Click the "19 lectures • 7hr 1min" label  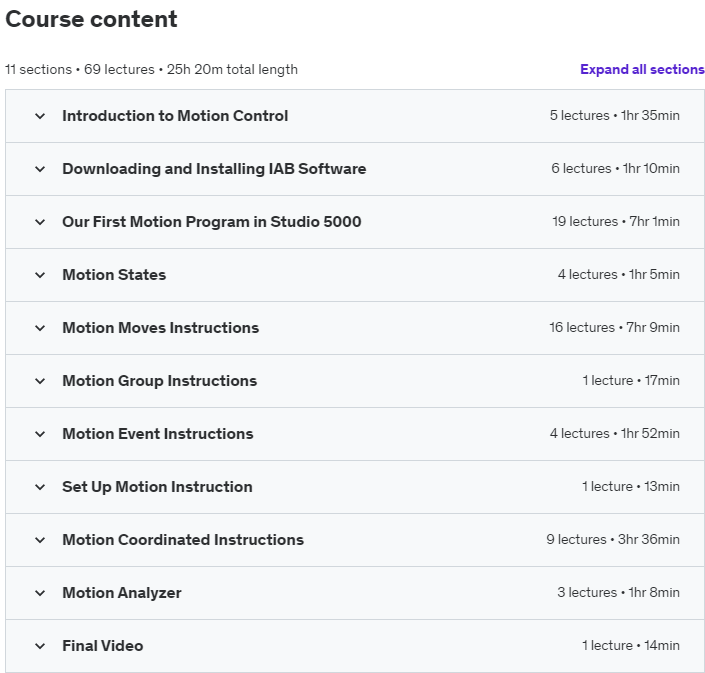615,222
